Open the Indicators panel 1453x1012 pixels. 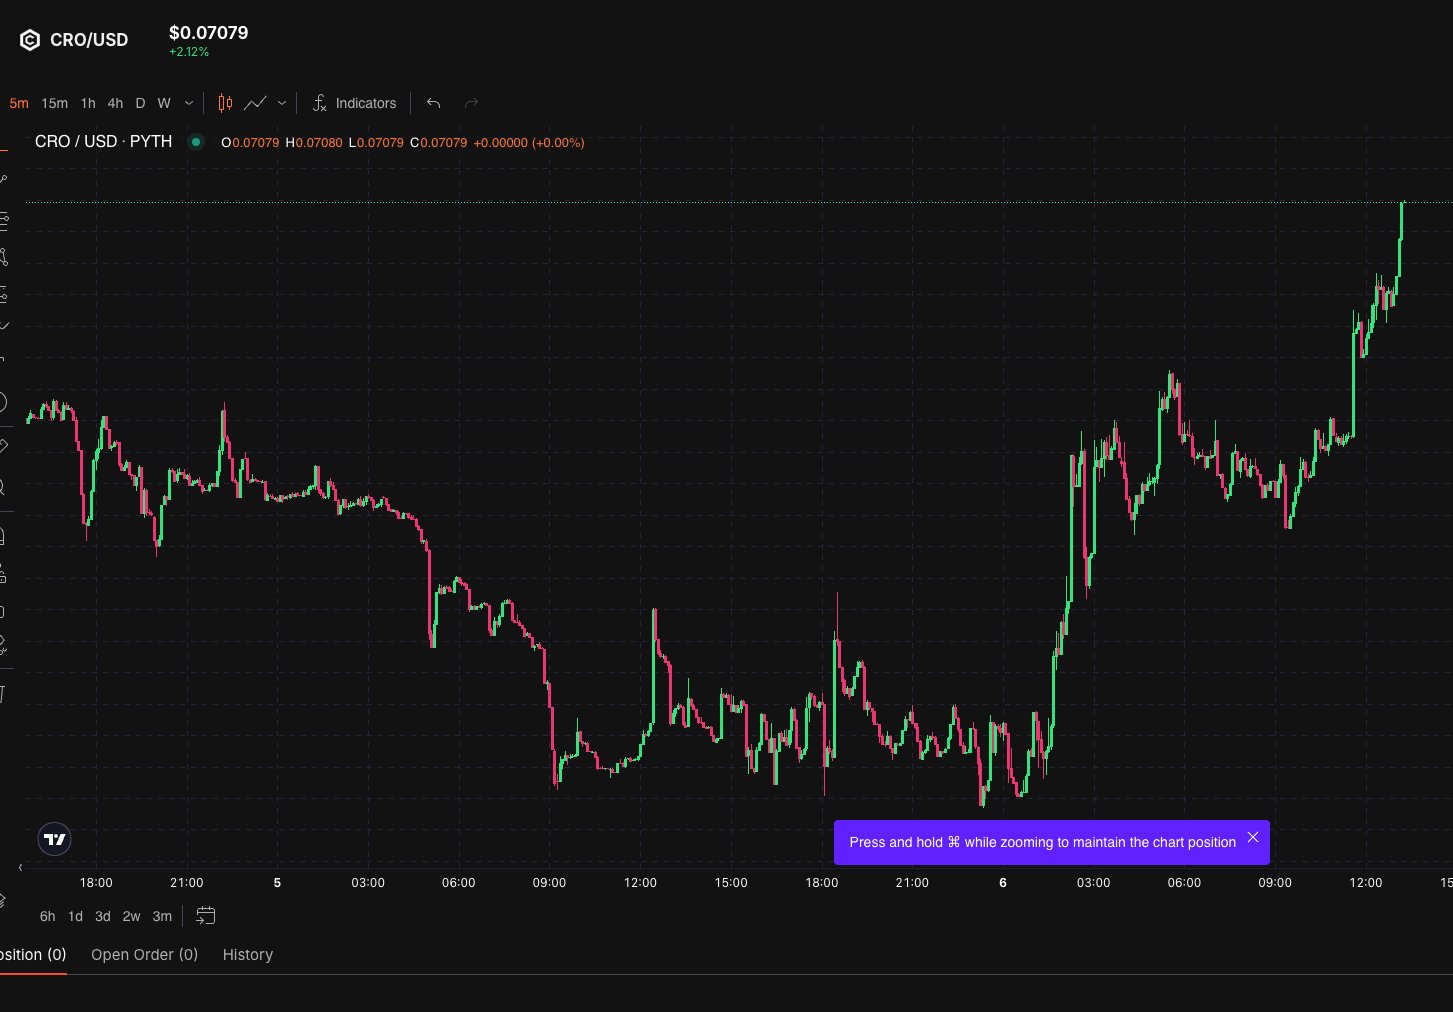coord(354,103)
